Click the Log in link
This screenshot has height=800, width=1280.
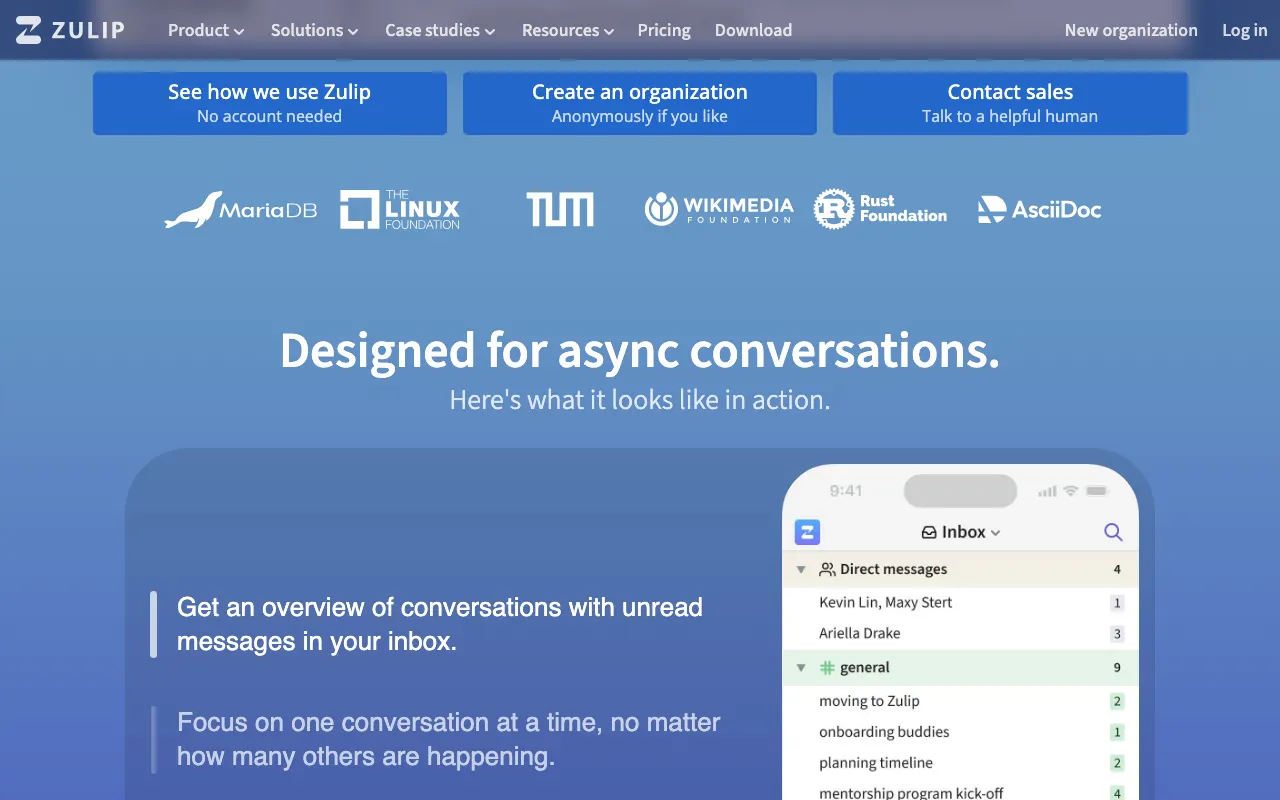pyautogui.click(x=1244, y=30)
